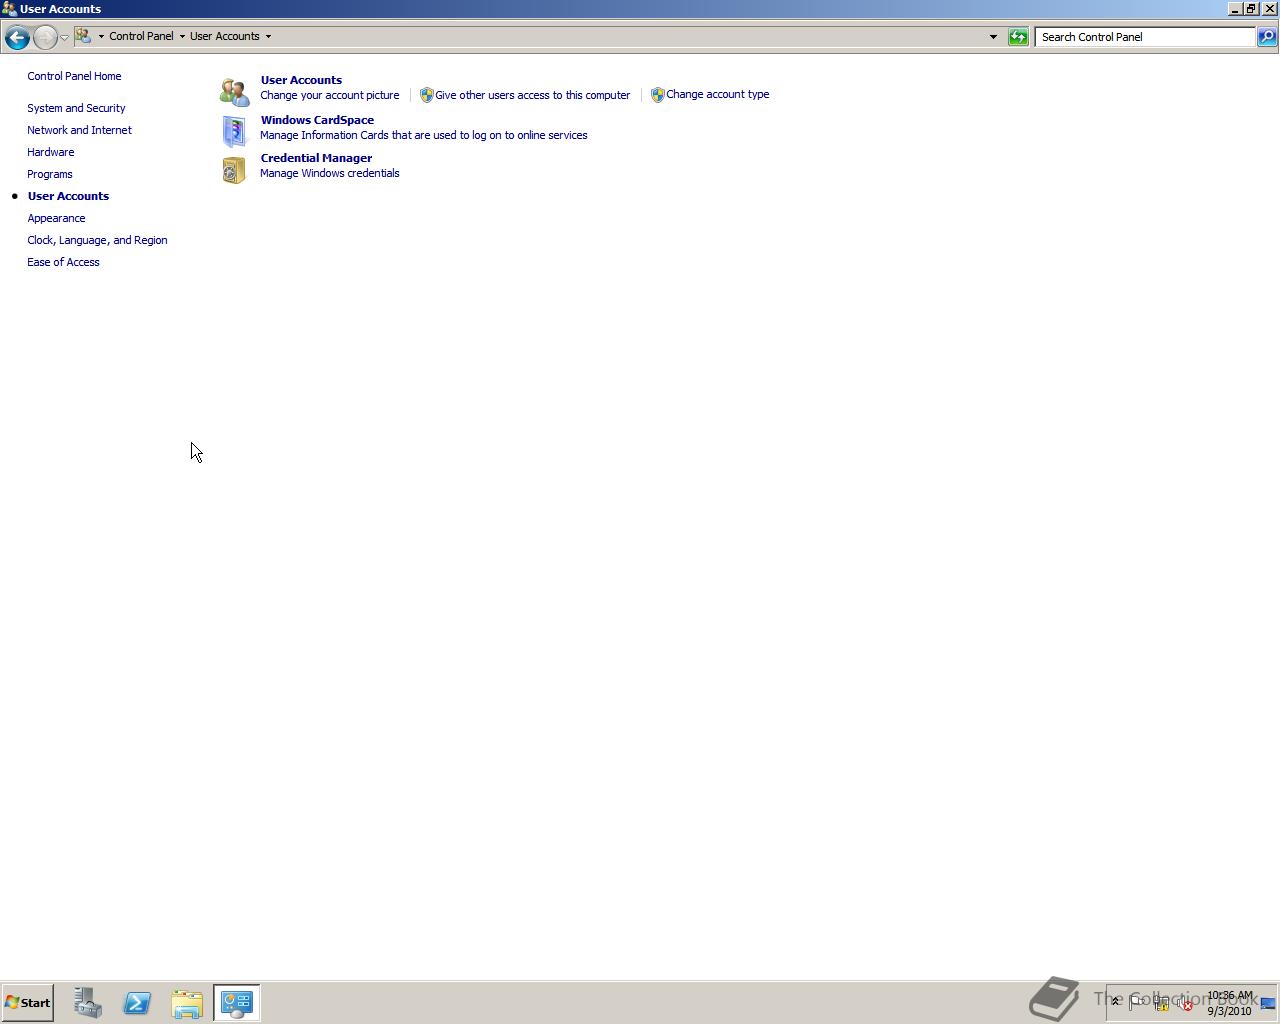
Task: Click the User Accounts people icon
Action: pos(234,92)
